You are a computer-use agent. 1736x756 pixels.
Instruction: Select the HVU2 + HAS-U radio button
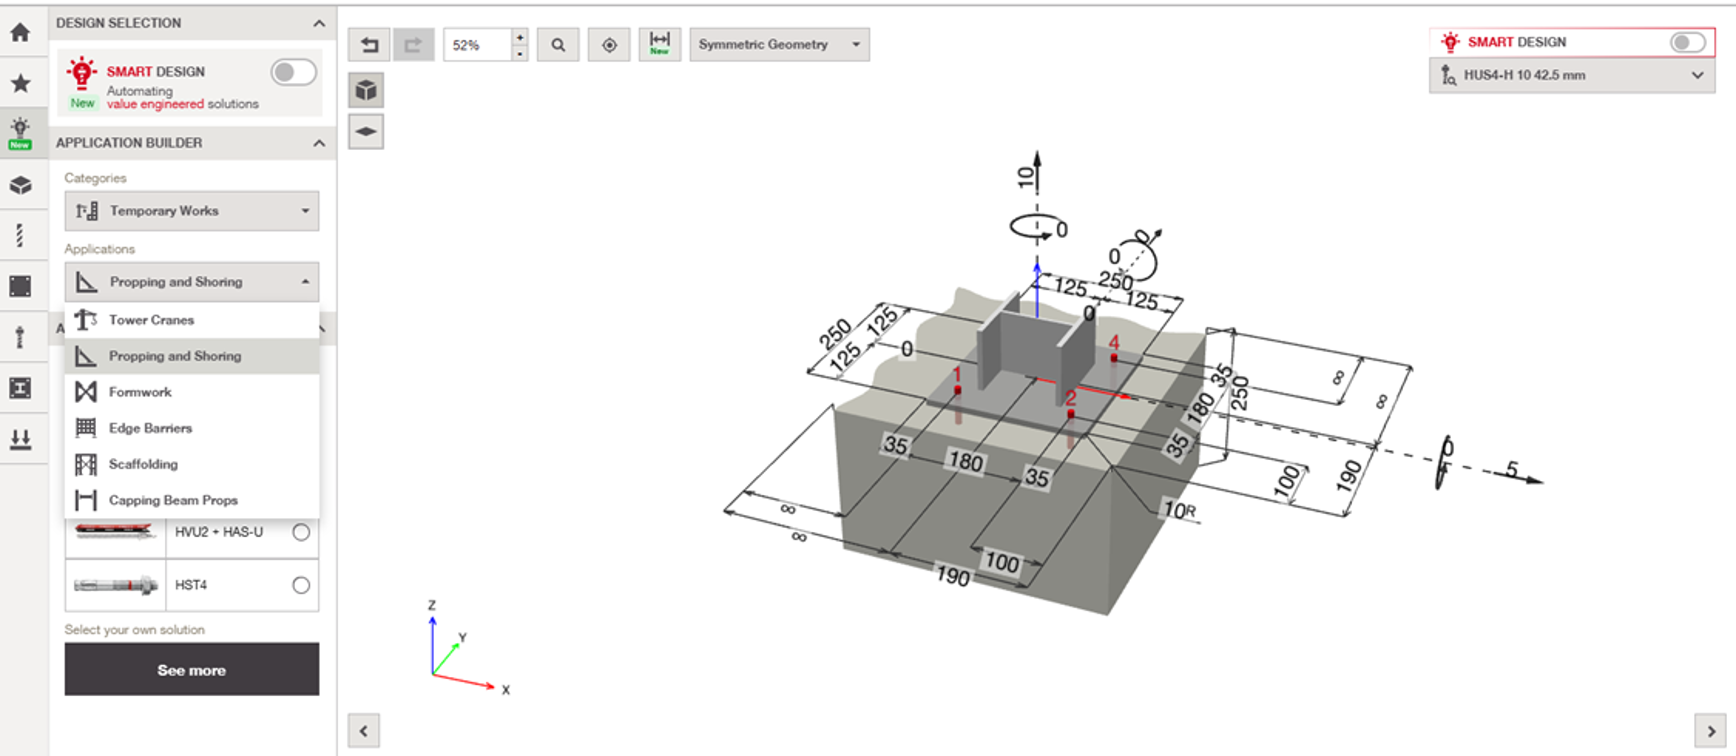tap(301, 532)
